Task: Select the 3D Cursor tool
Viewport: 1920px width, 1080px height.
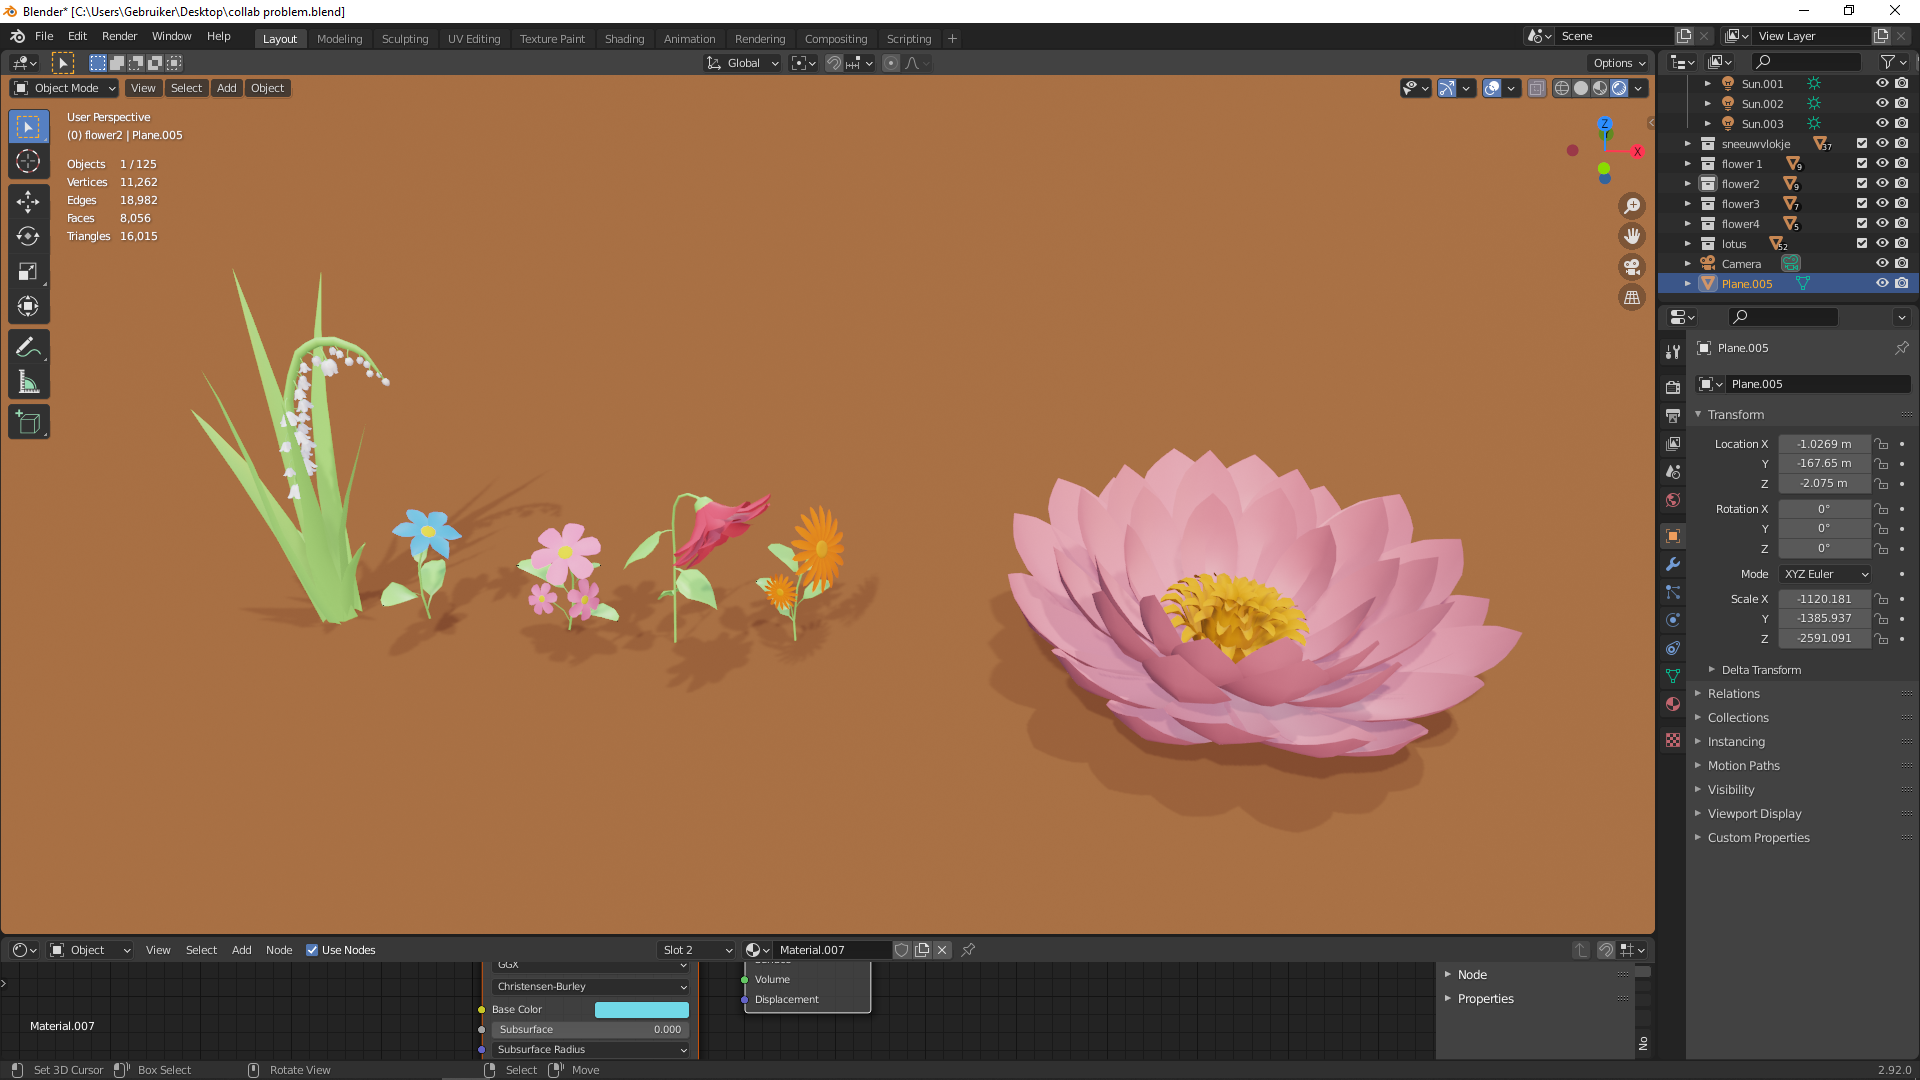Action: pyautogui.click(x=28, y=161)
